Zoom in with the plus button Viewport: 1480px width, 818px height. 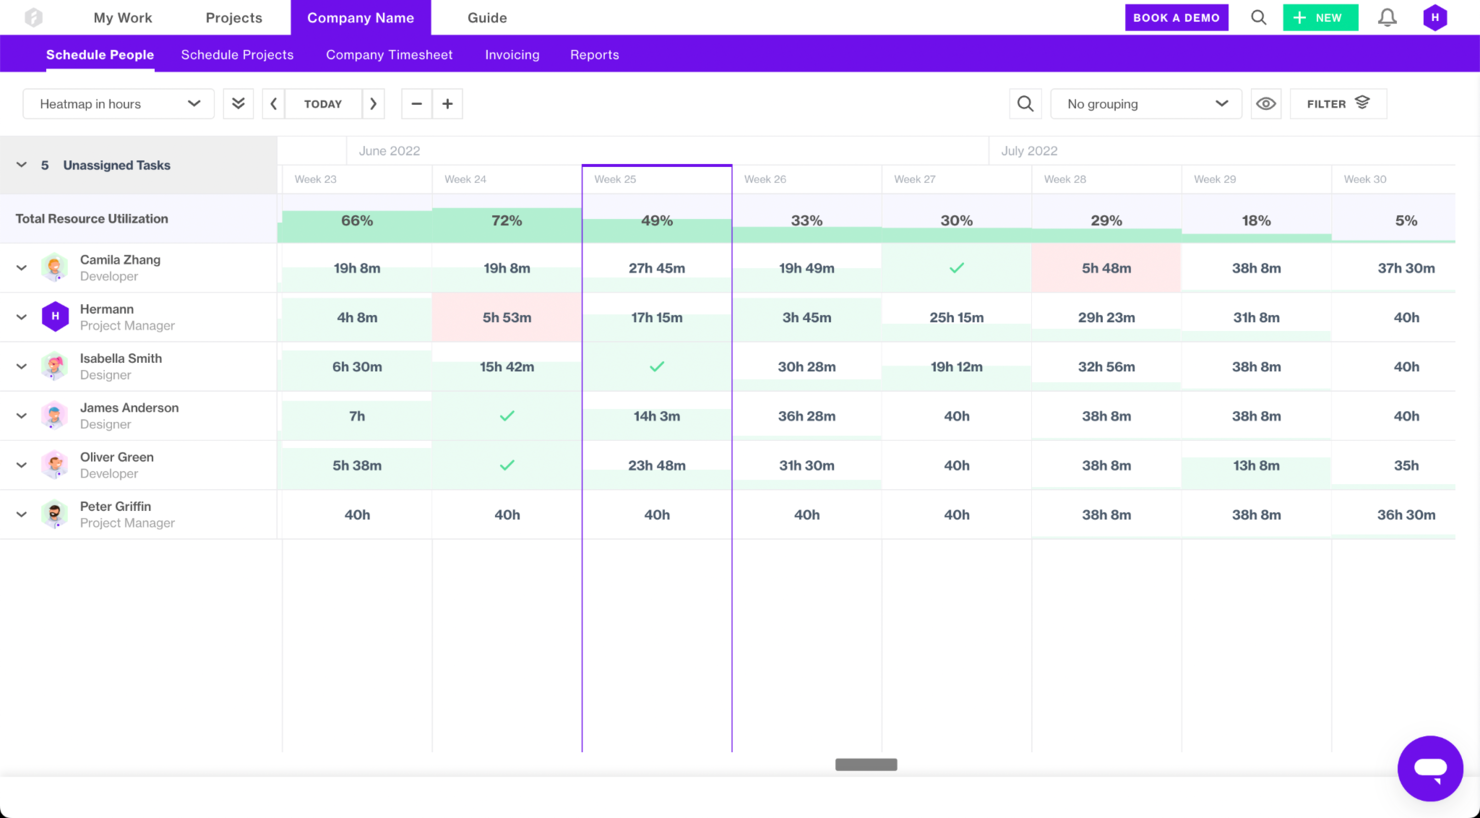tap(447, 104)
